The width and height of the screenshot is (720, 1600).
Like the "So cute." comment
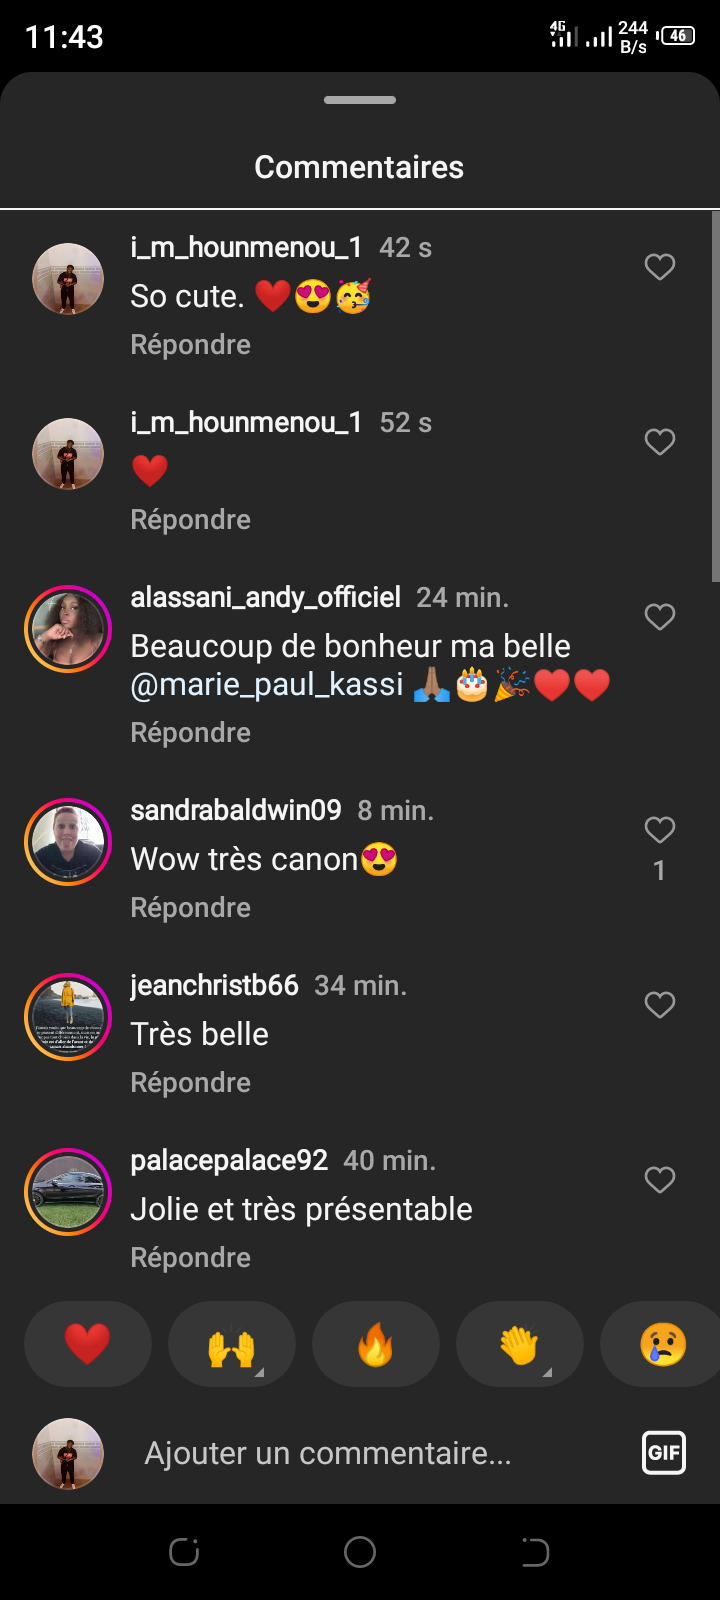(x=660, y=267)
